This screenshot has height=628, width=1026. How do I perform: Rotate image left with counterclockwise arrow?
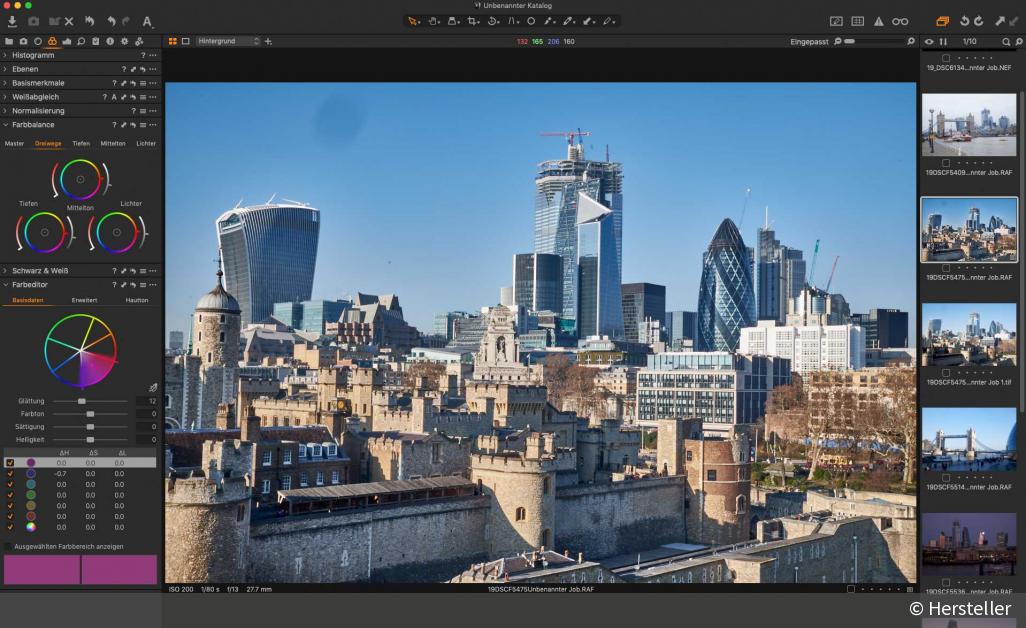964,22
